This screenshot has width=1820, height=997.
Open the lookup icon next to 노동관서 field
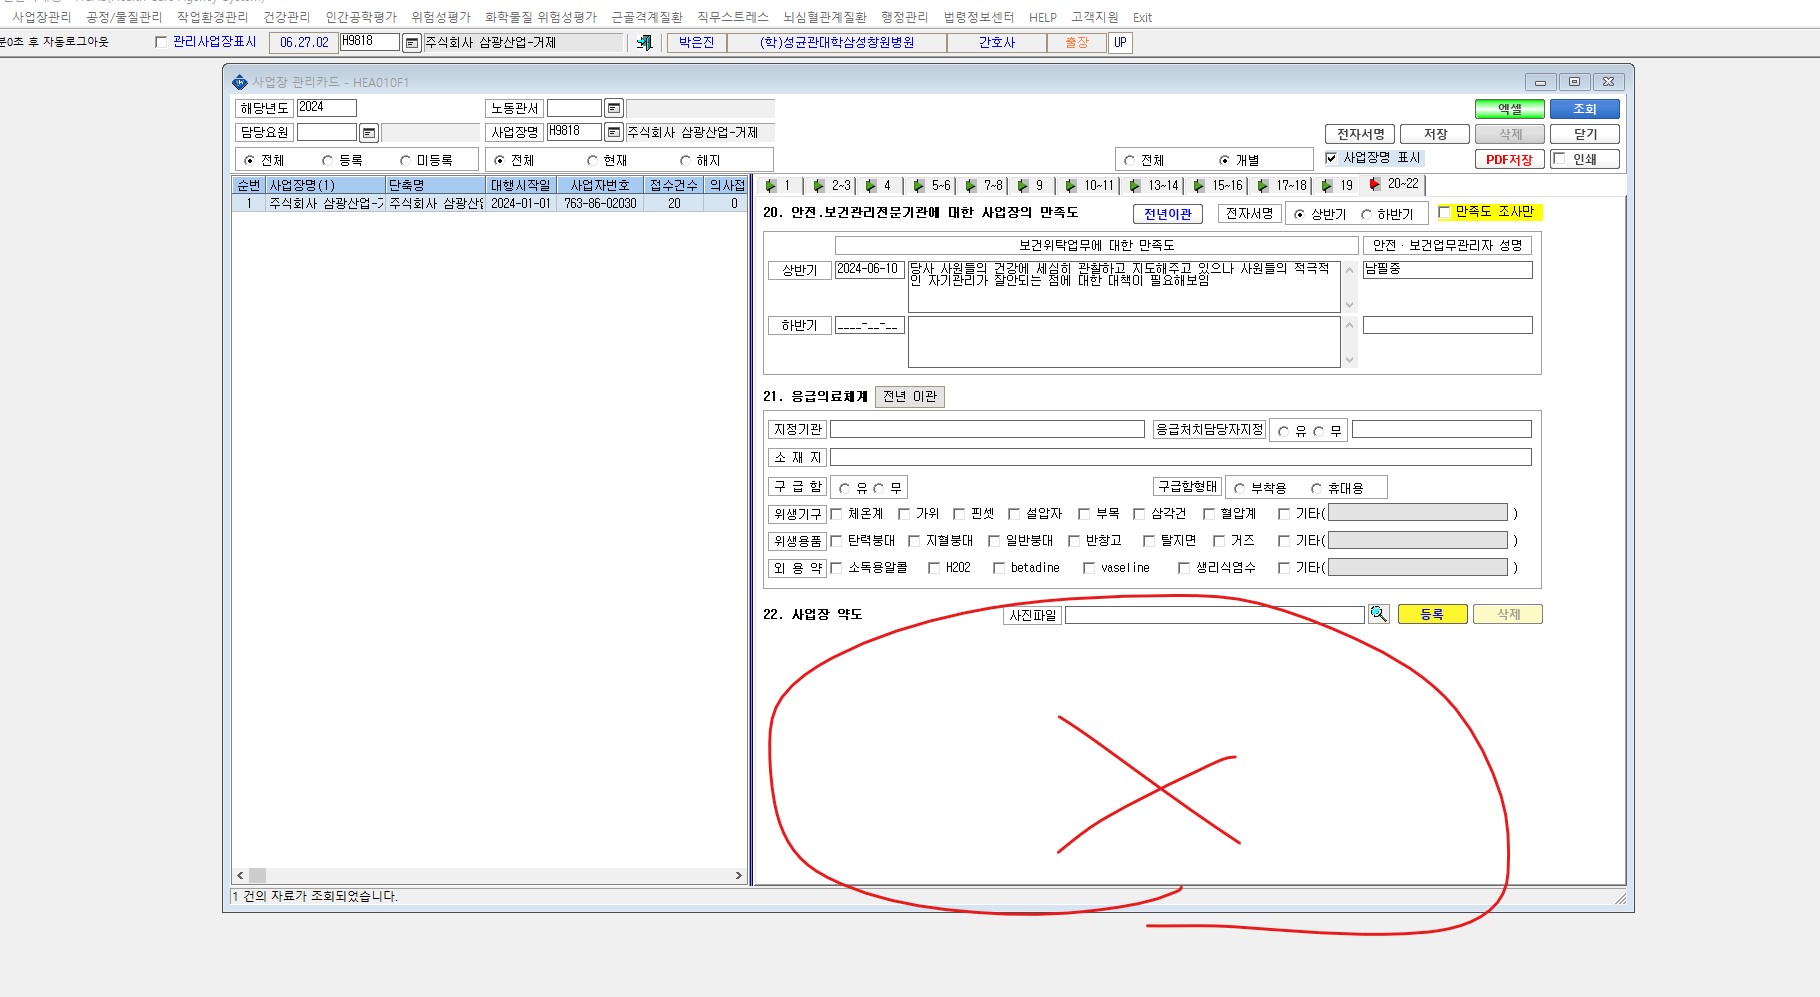coord(614,108)
